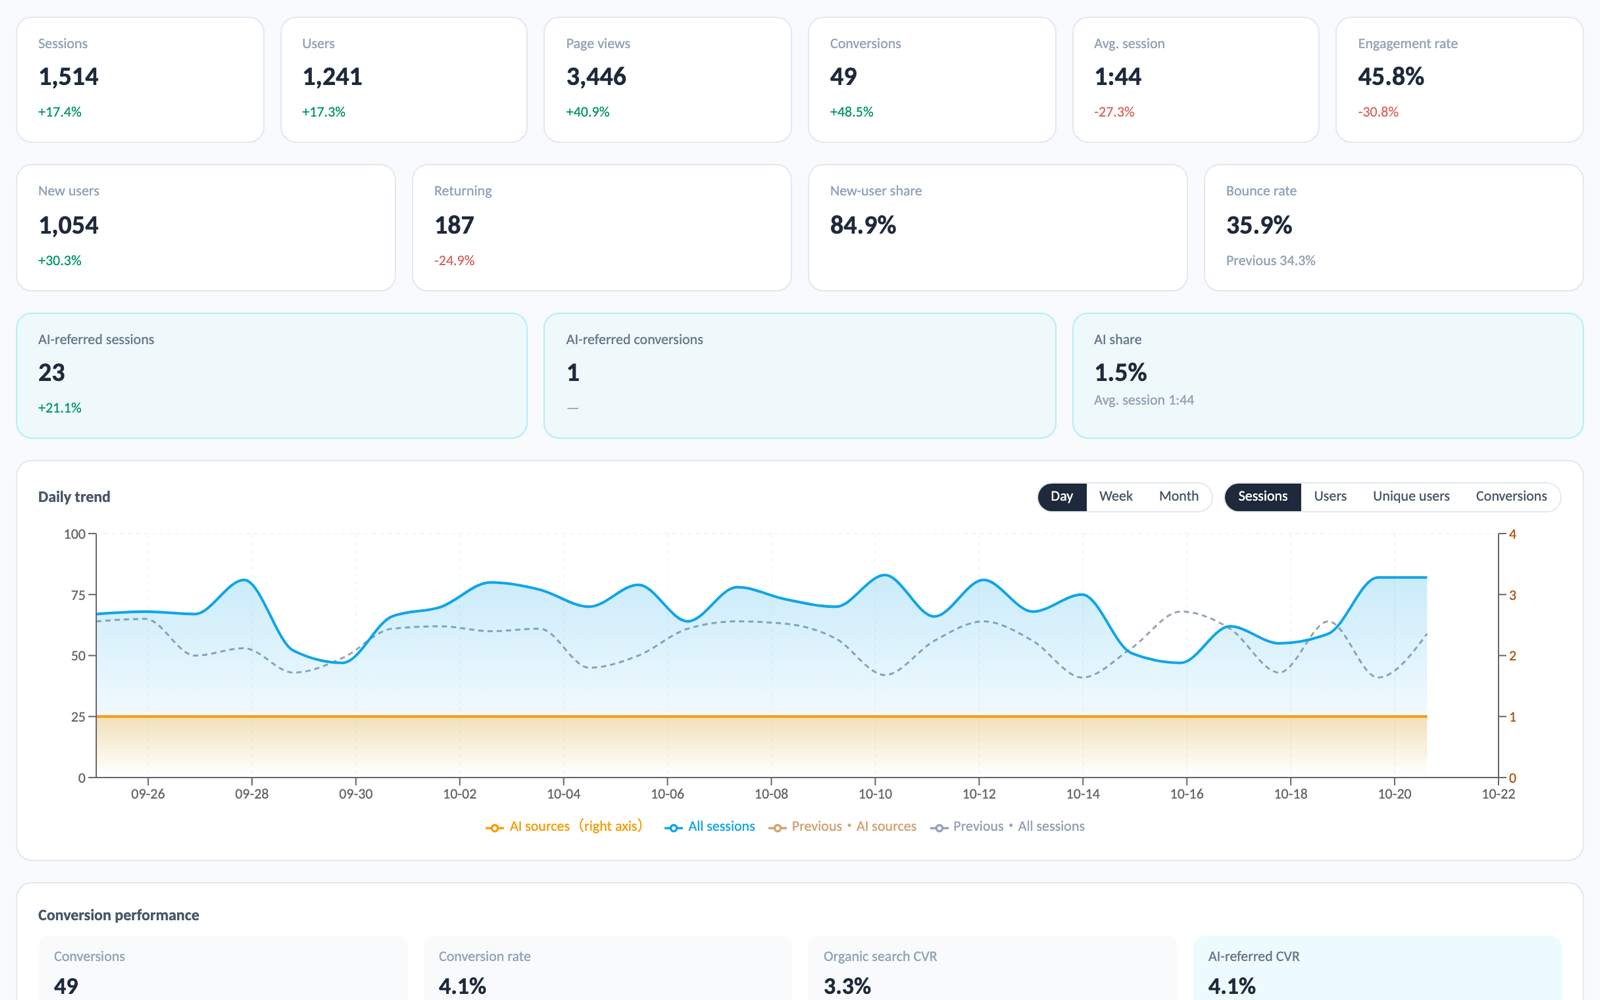Click the AI share 1.5% value
The image size is (1600, 1000).
point(1120,373)
